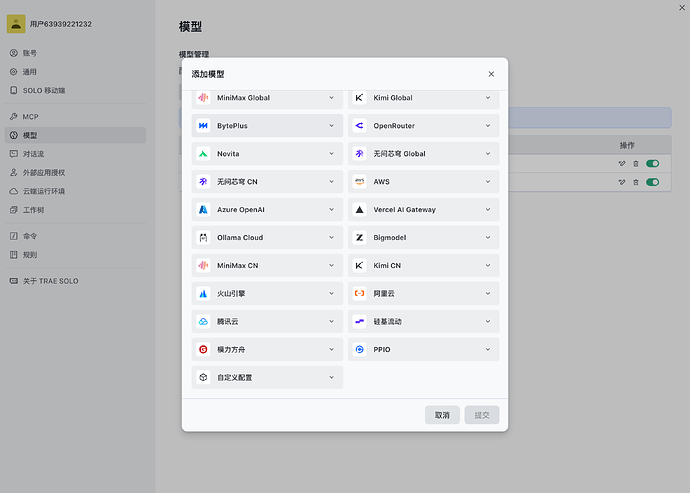
Task: Toggle the first model's enable switch
Action: 653,164
